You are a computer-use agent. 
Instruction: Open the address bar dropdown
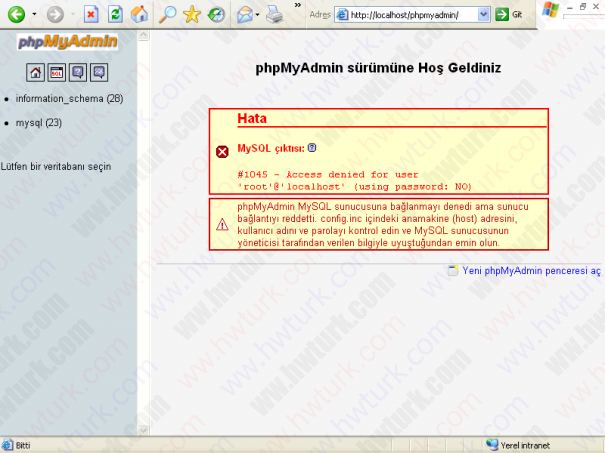(x=483, y=15)
